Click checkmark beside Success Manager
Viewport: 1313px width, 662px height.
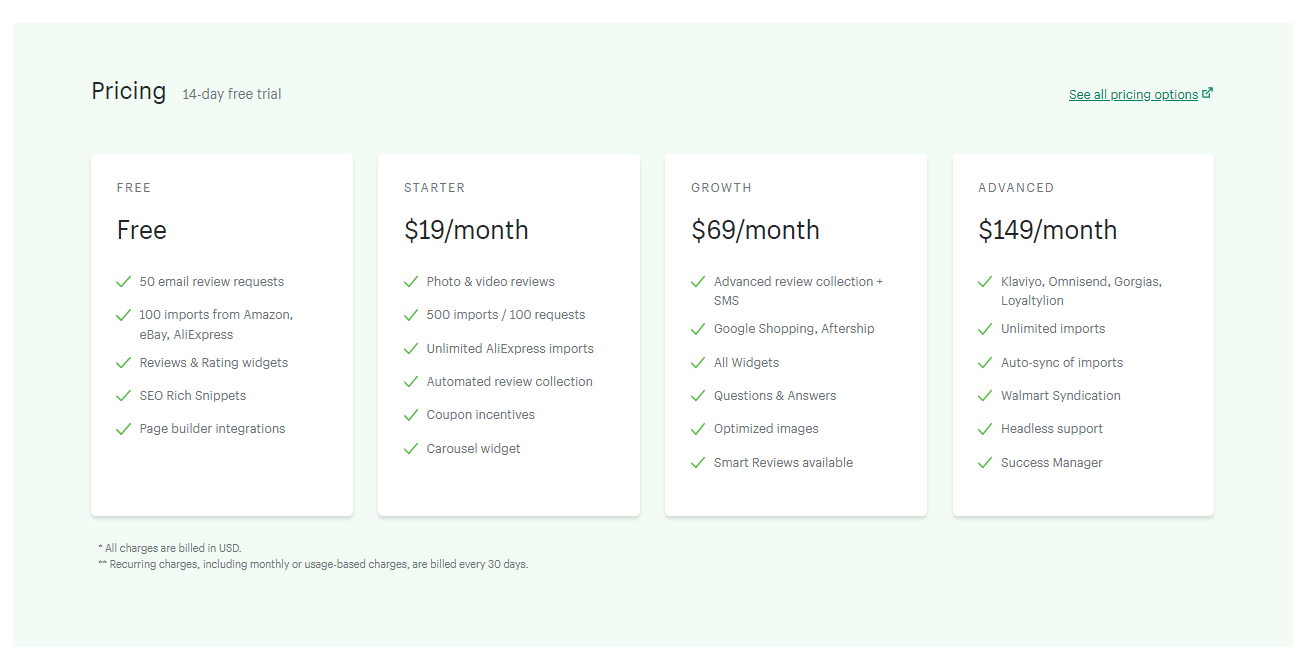985,463
